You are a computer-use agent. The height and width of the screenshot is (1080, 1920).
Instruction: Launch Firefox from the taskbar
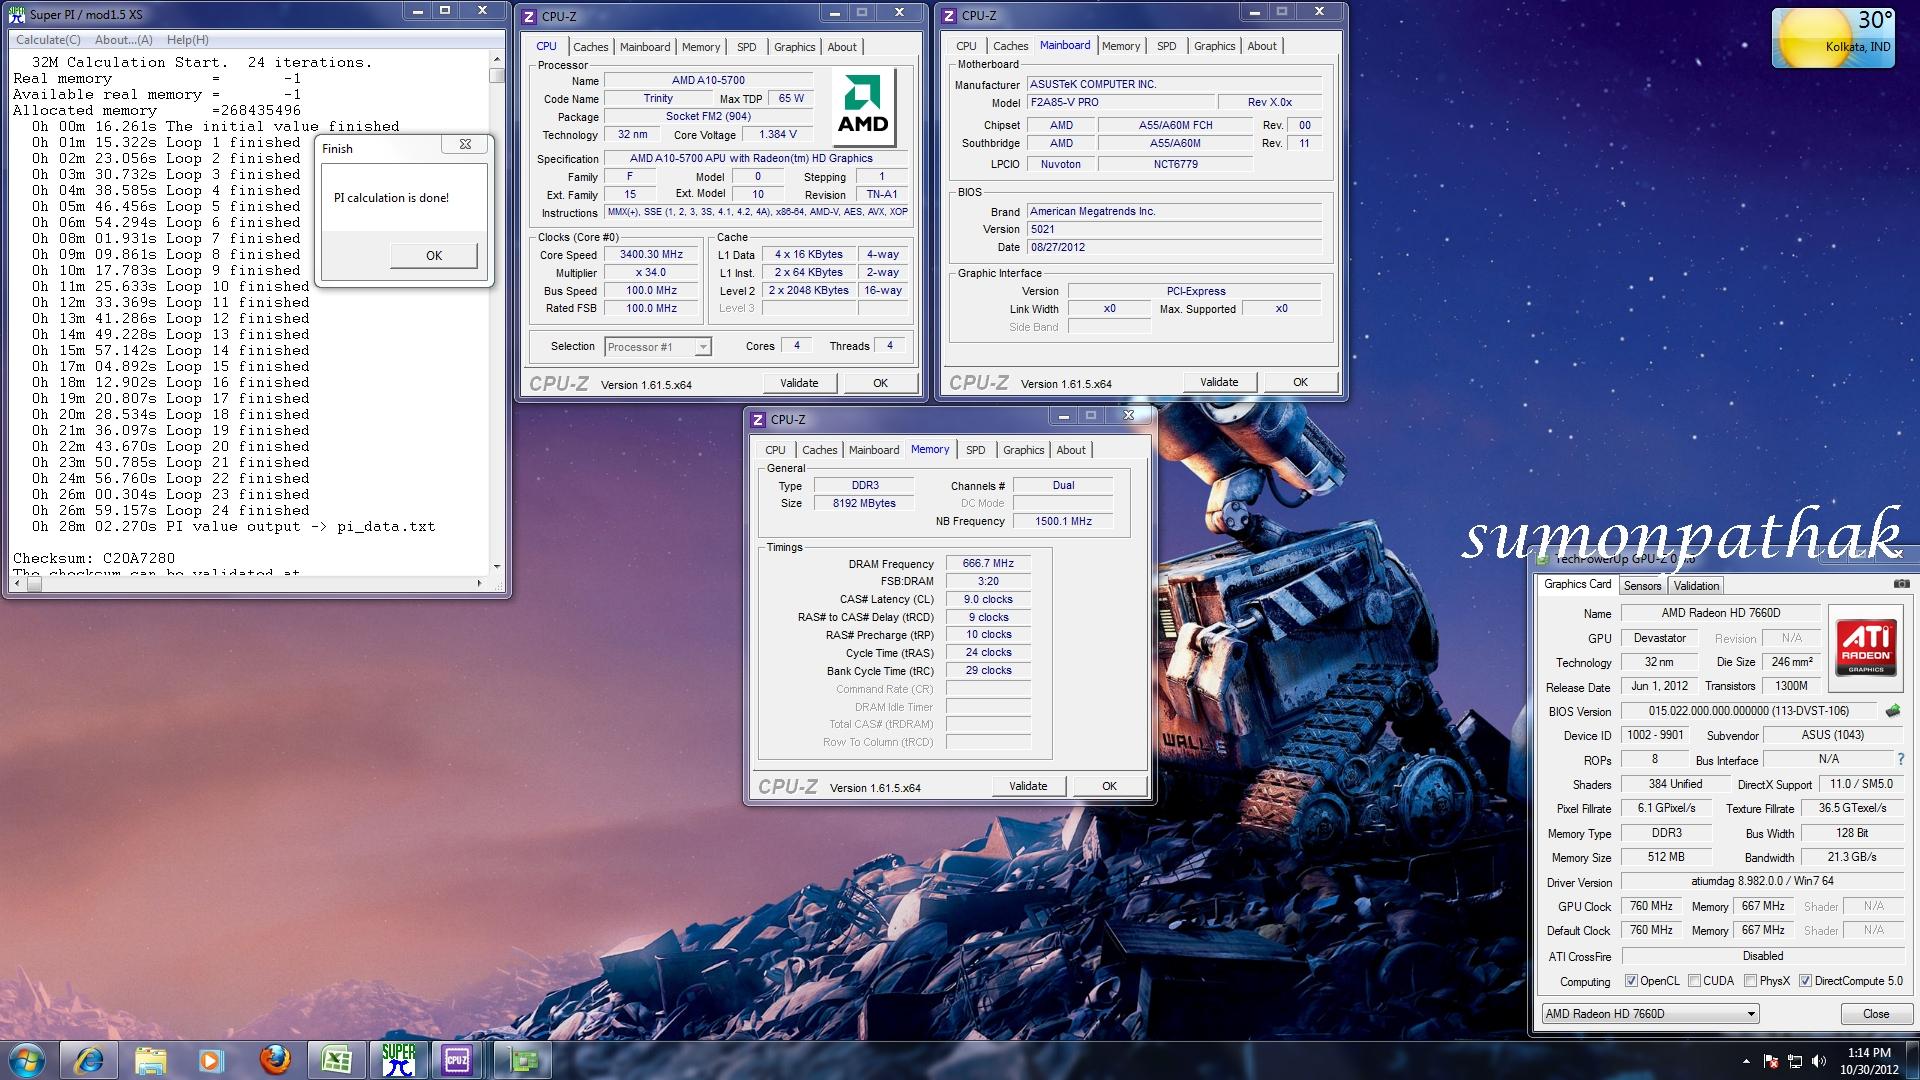tap(274, 1060)
